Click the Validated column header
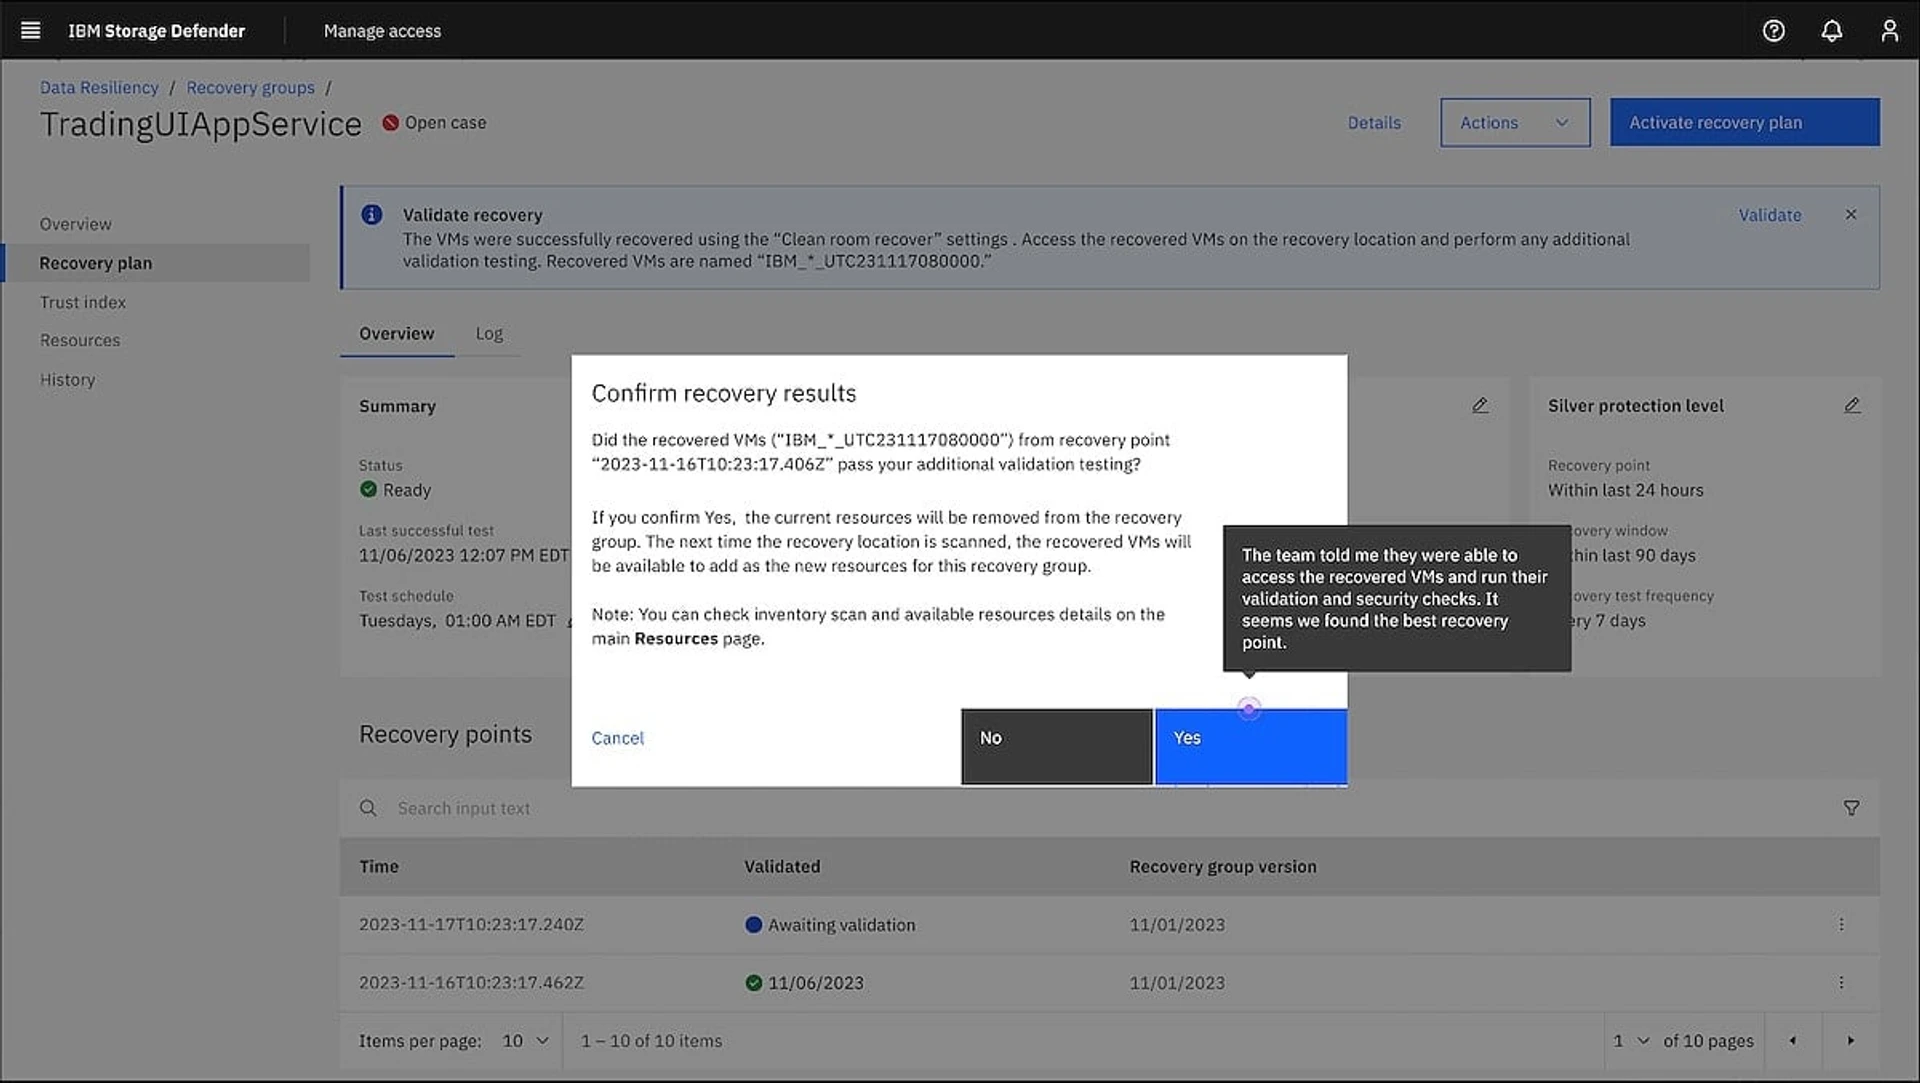Viewport: 1920px width, 1083px height. (782, 867)
